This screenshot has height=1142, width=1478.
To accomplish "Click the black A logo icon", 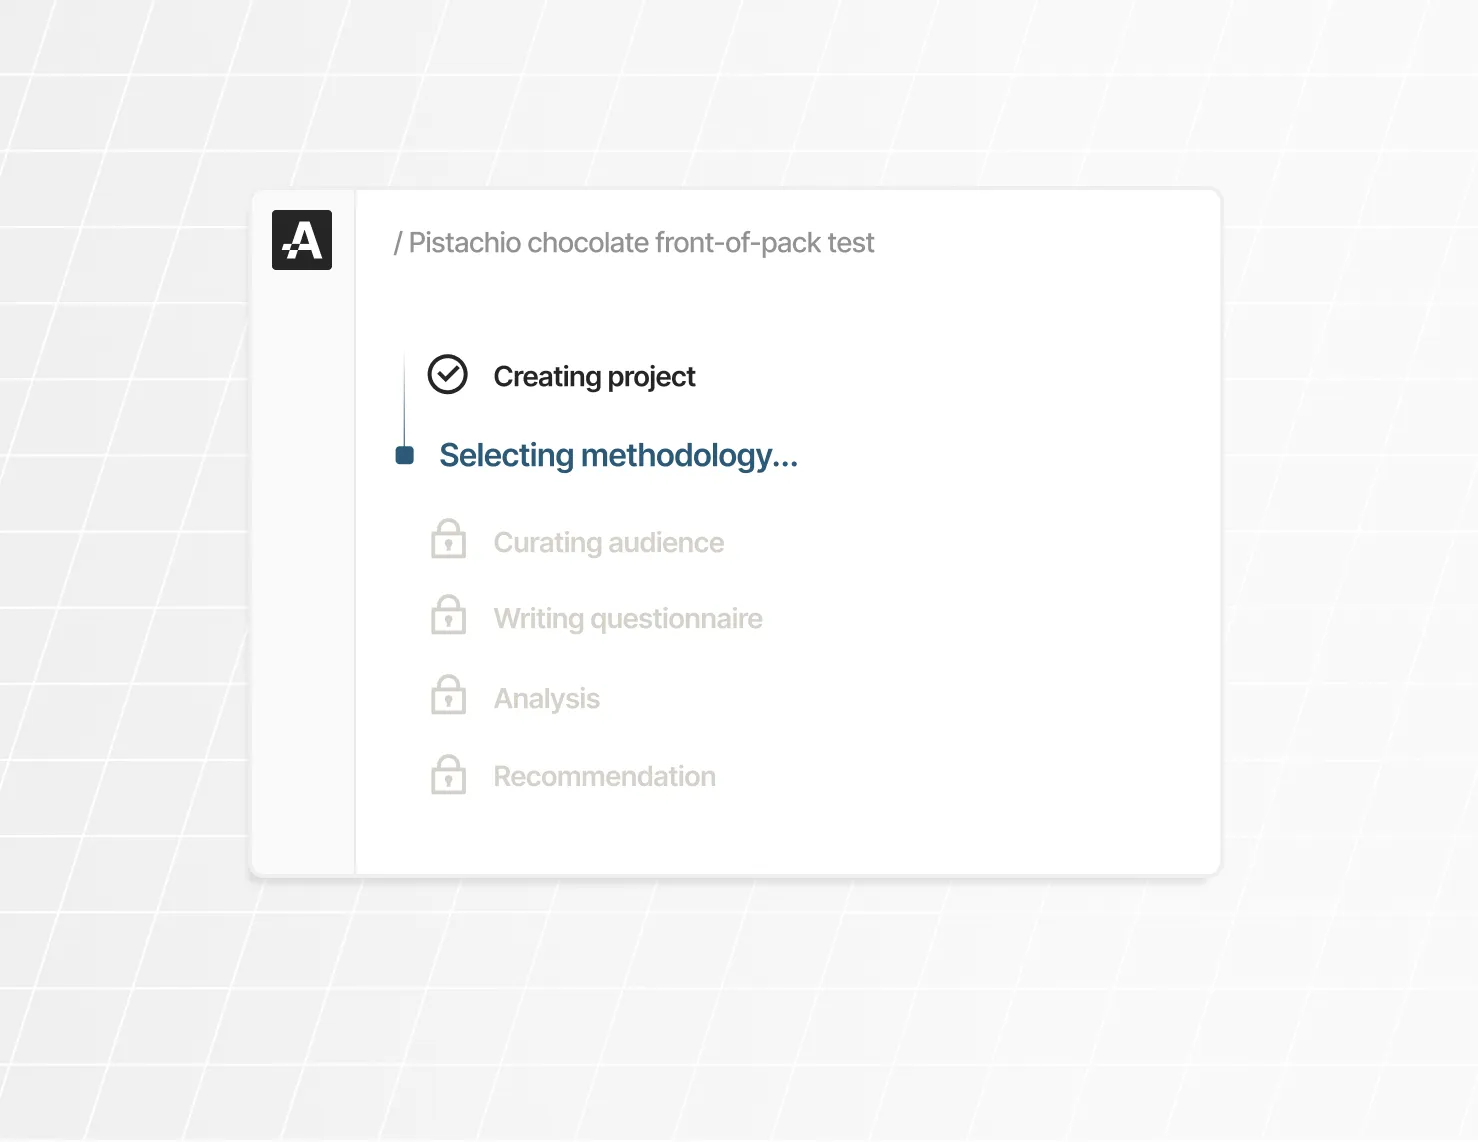I will (x=302, y=240).
